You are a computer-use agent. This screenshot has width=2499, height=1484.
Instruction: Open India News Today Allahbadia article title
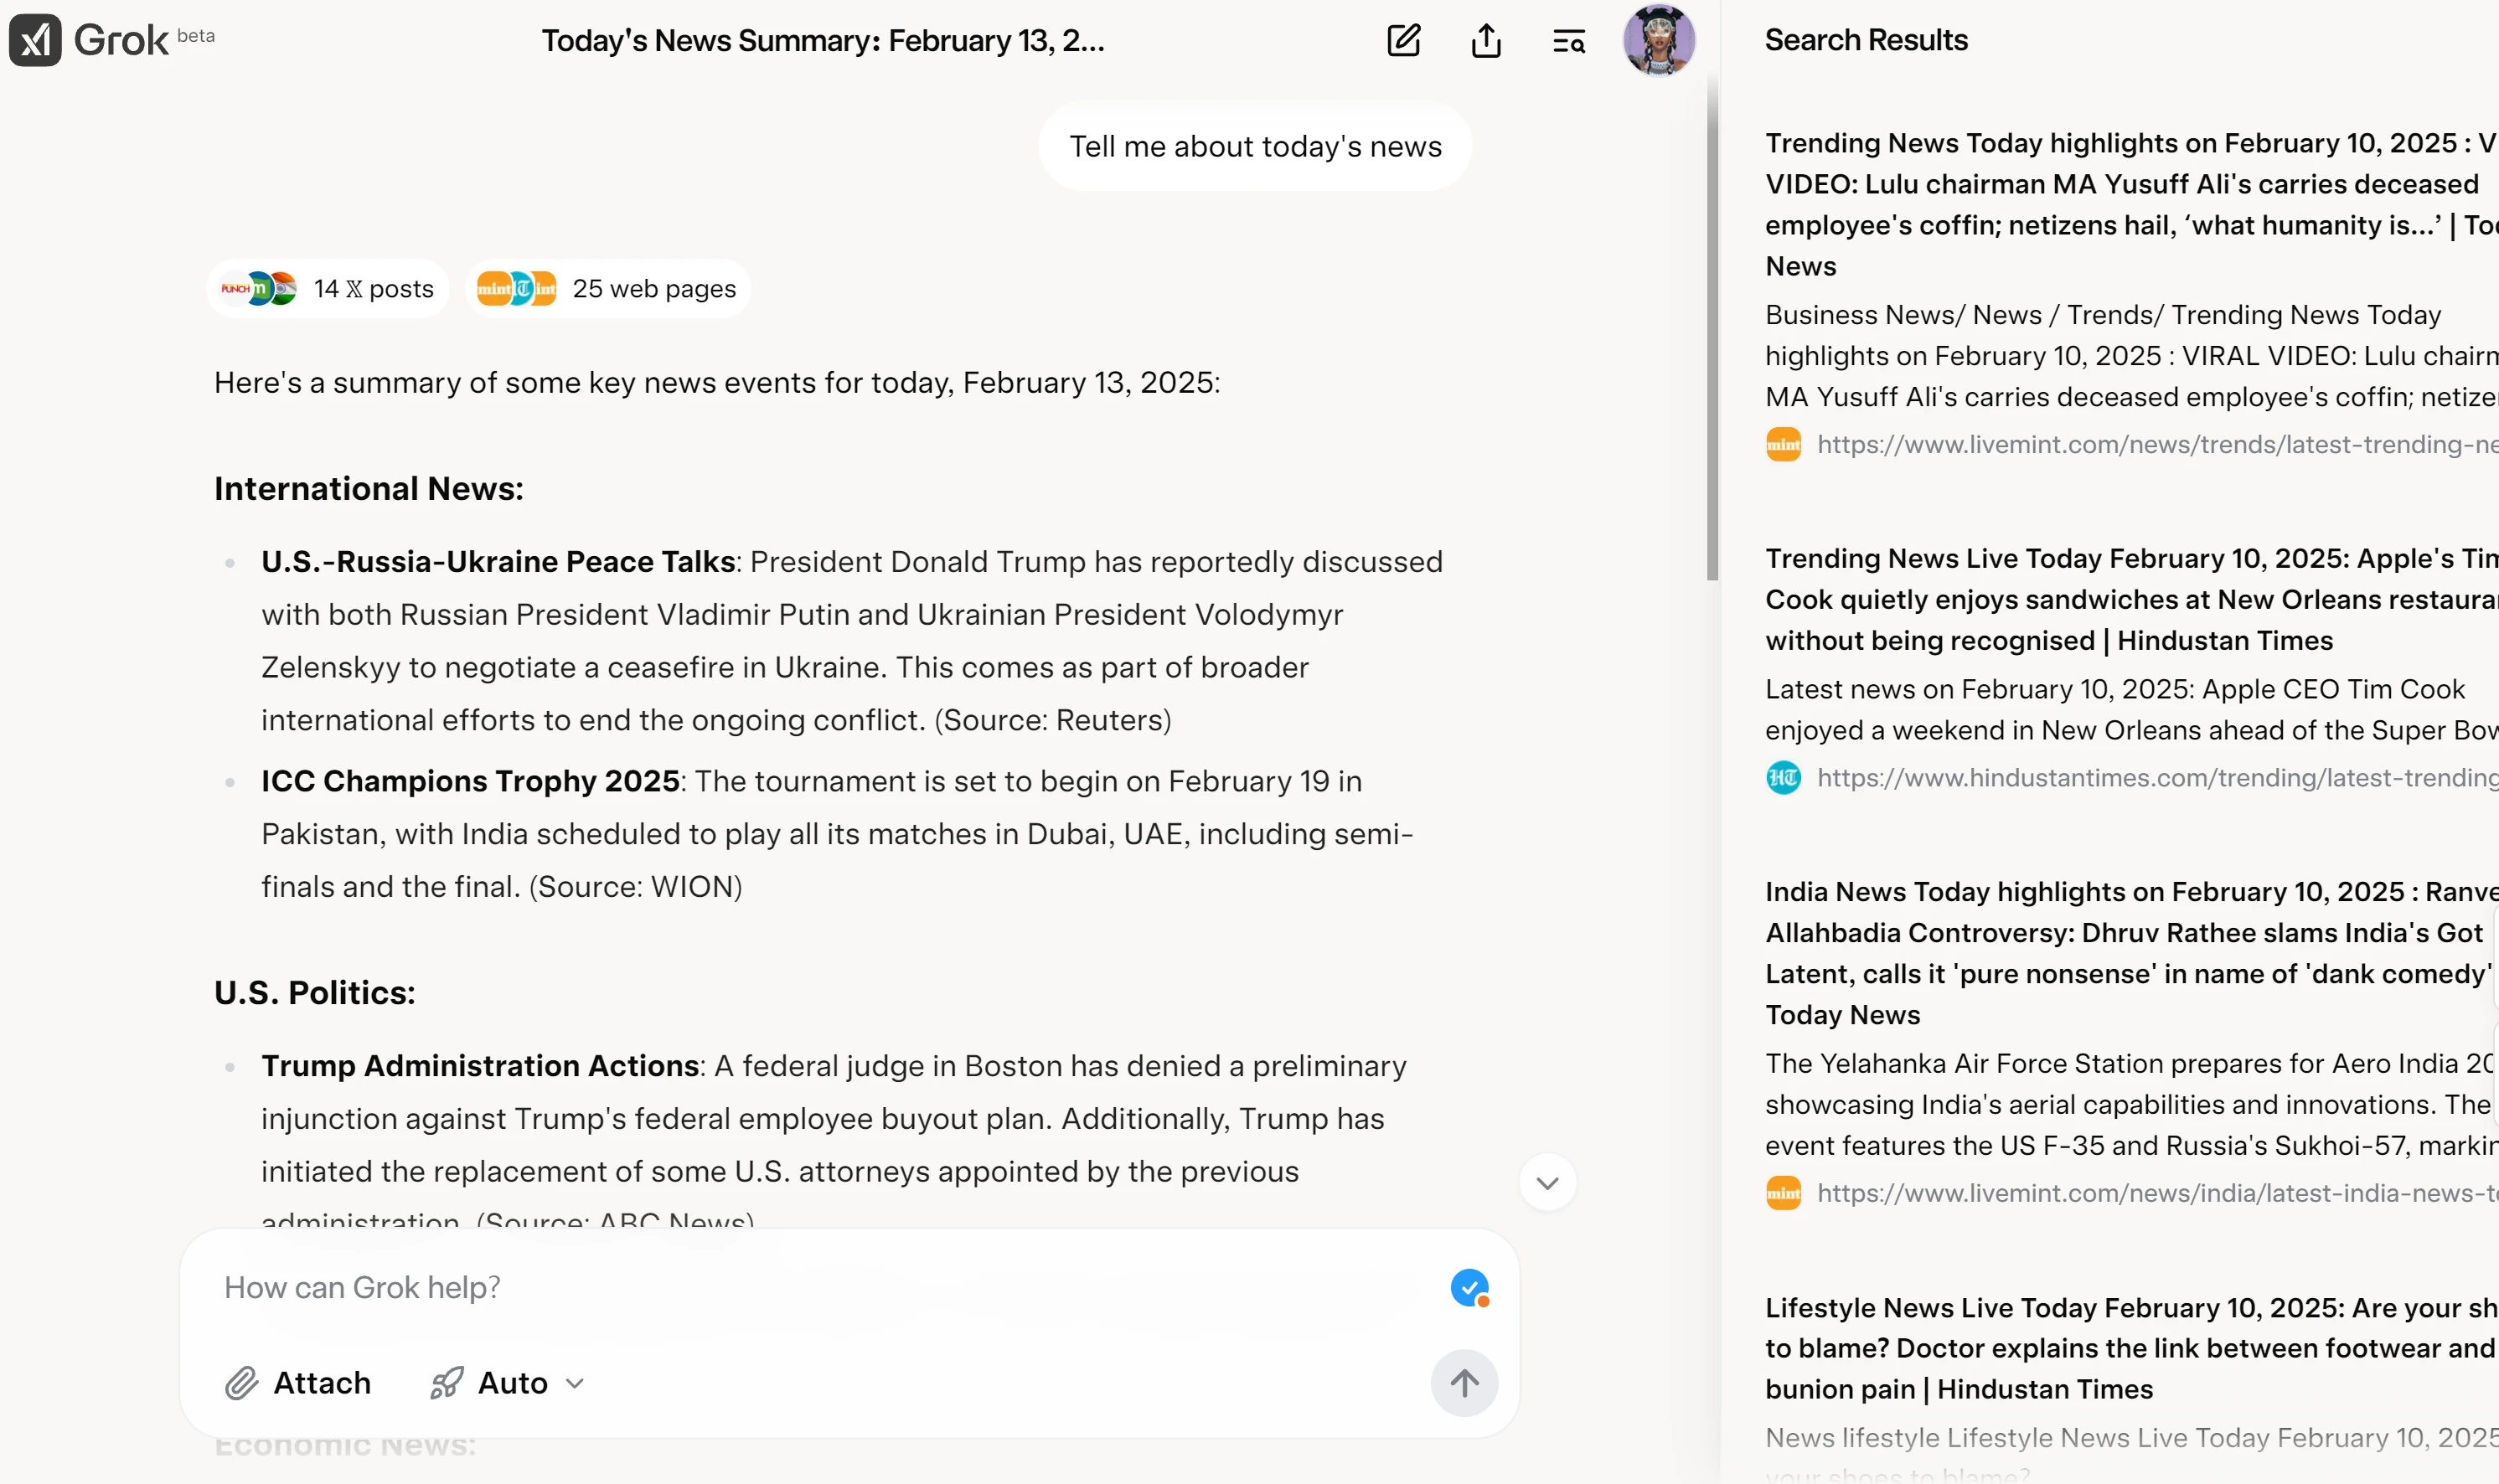(x=2132, y=953)
